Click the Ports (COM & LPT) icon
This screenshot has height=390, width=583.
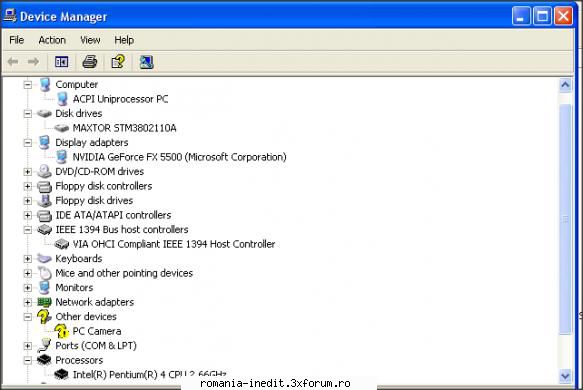point(44,345)
